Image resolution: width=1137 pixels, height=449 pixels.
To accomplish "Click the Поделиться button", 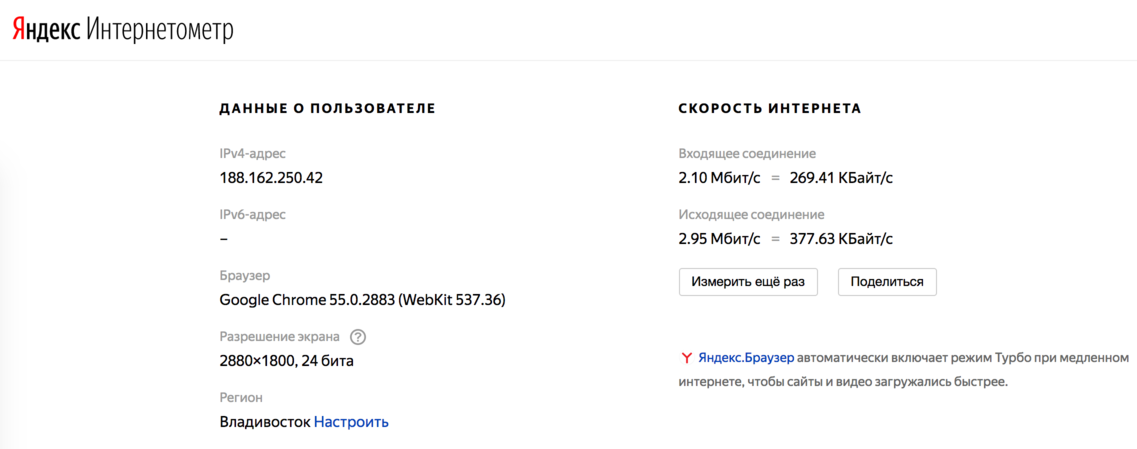I will point(887,282).
